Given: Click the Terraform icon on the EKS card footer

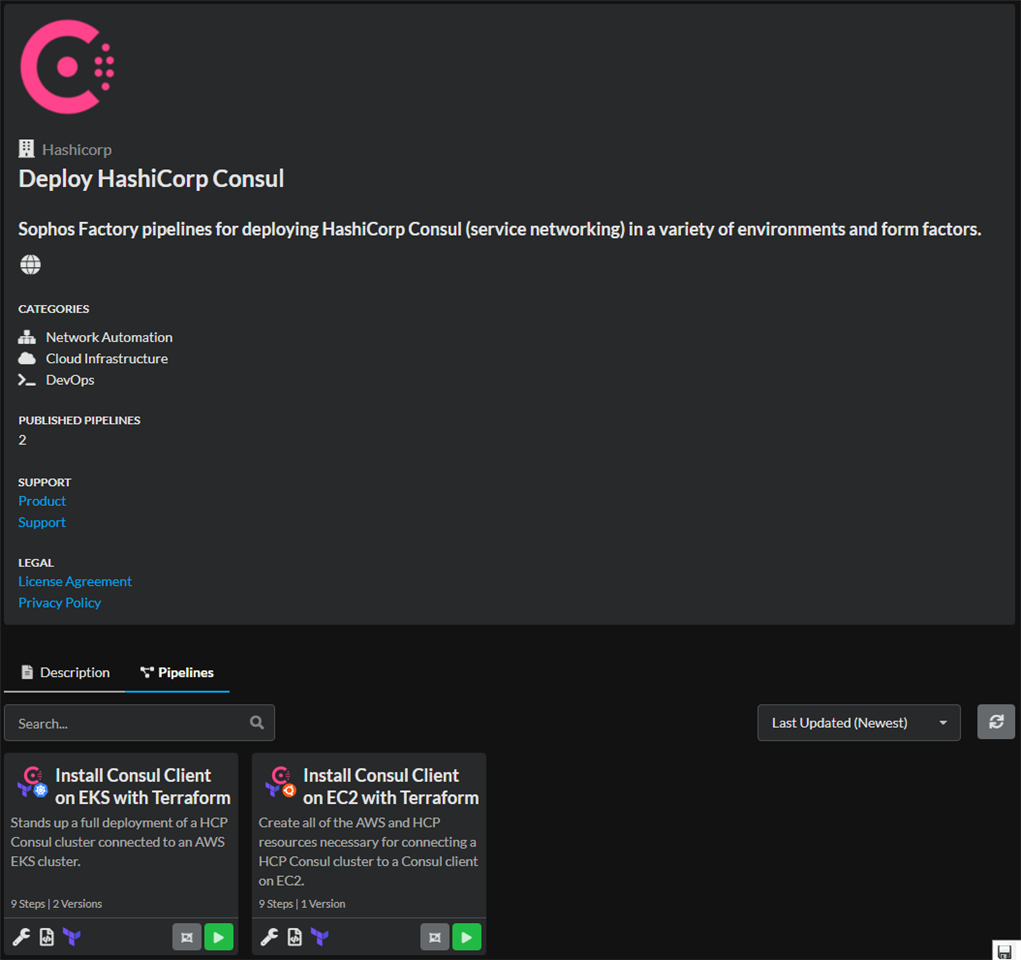Looking at the screenshot, I should (x=72, y=937).
